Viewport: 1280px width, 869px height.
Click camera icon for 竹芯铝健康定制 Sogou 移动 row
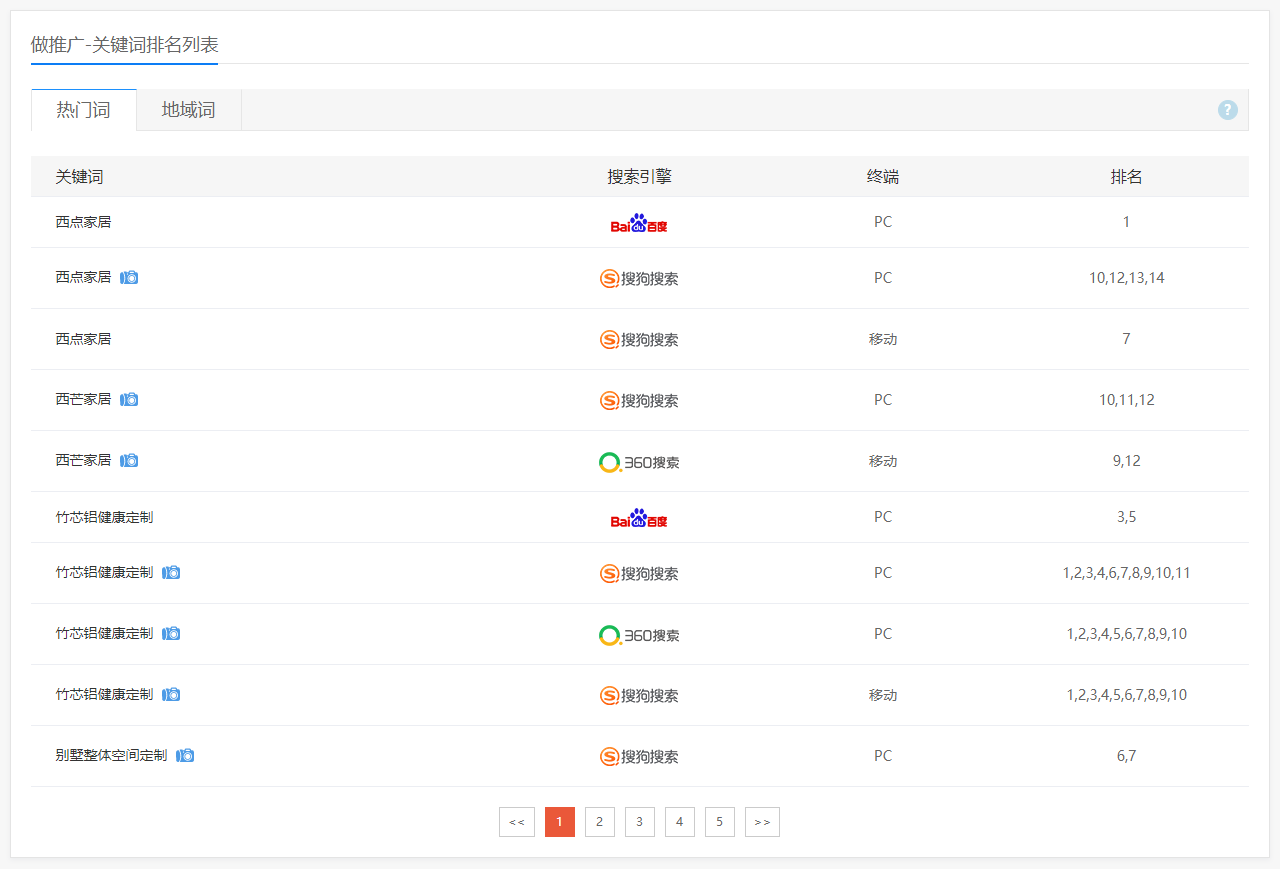[x=171, y=694]
